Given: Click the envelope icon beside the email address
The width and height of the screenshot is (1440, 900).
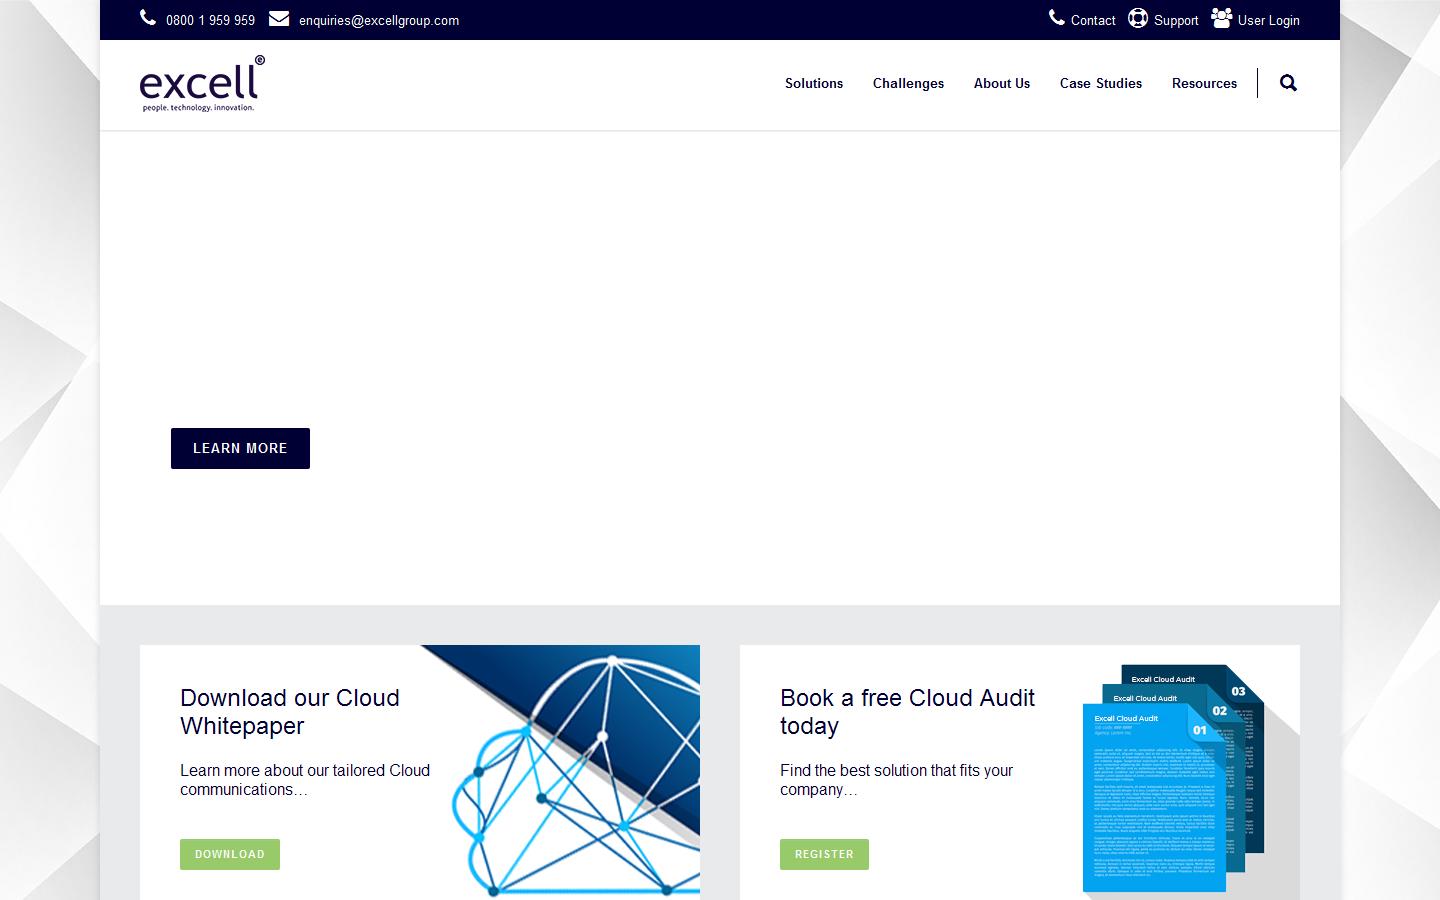Looking at the screenshot, I should (279, 18).
